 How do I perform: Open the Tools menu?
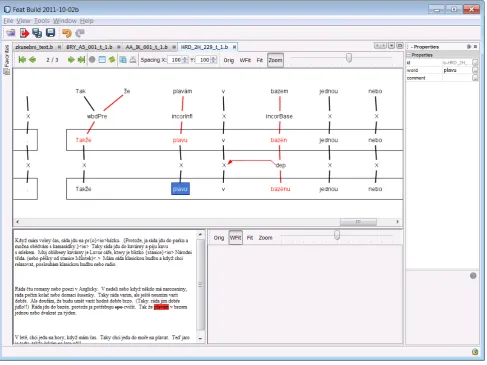click(42, 21)
